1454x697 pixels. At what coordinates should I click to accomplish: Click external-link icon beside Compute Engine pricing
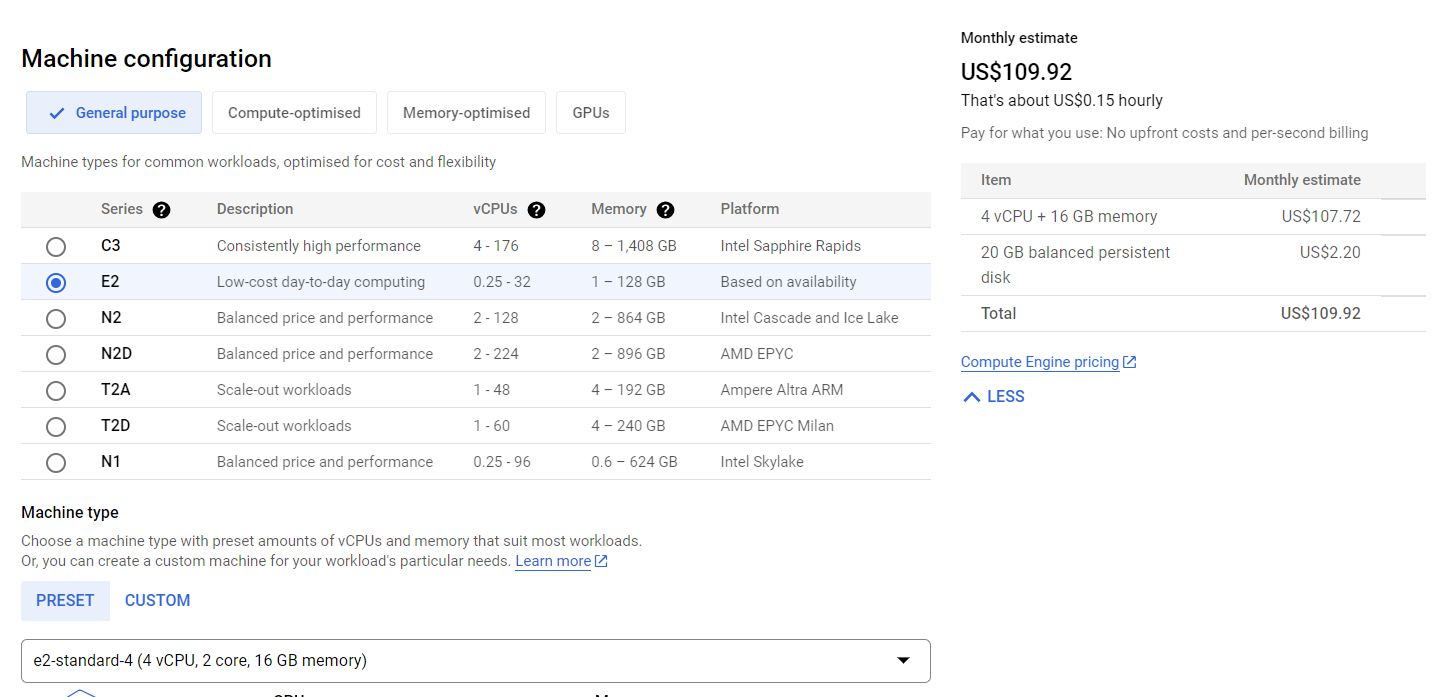[x=1130, y=362]
